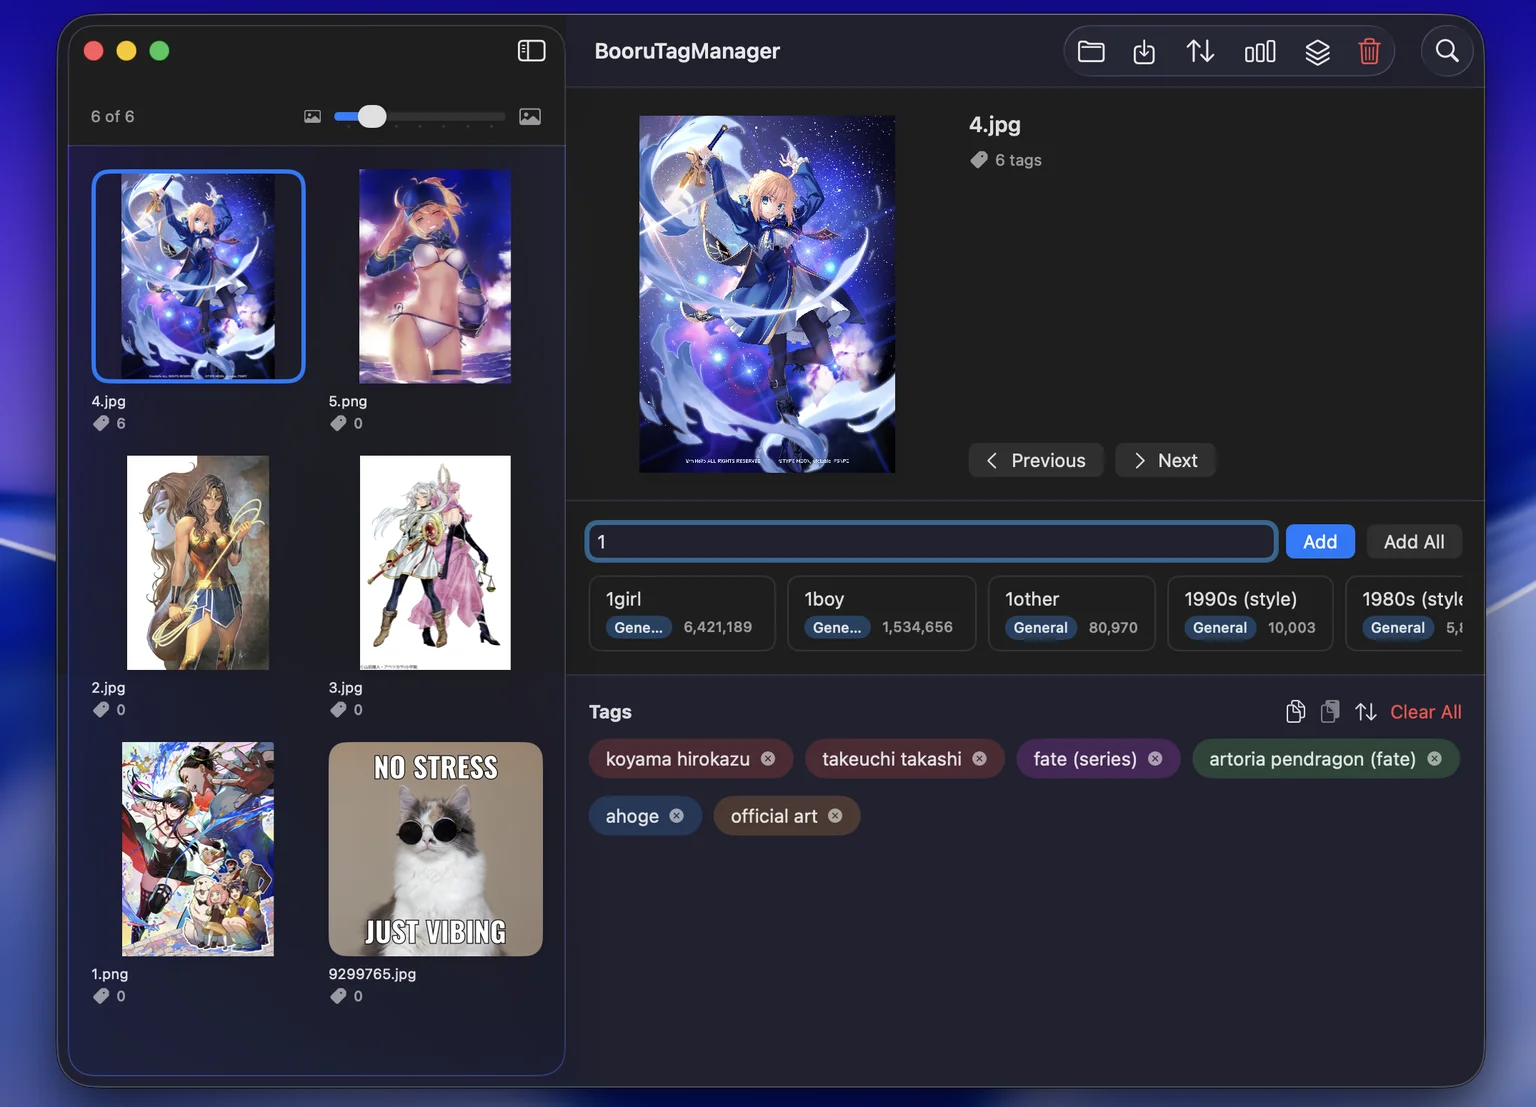
Task: Select the 9299765.jpg cat meme thumbnail
Action: tap(436, 849)
